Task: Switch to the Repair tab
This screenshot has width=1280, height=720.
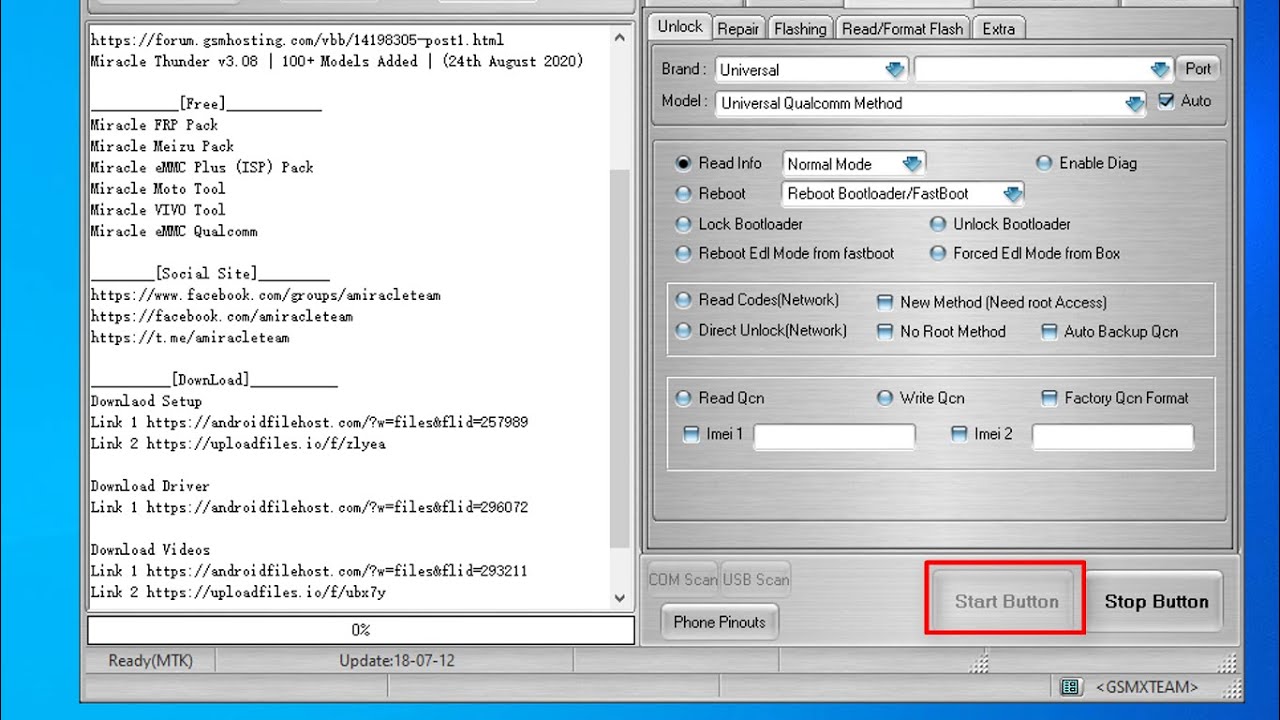Action: click(x=738, y=29)
